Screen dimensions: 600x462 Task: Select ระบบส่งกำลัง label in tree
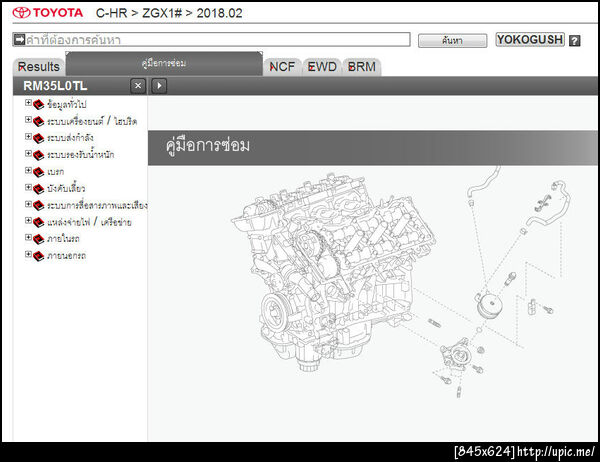tap(70, 138)
